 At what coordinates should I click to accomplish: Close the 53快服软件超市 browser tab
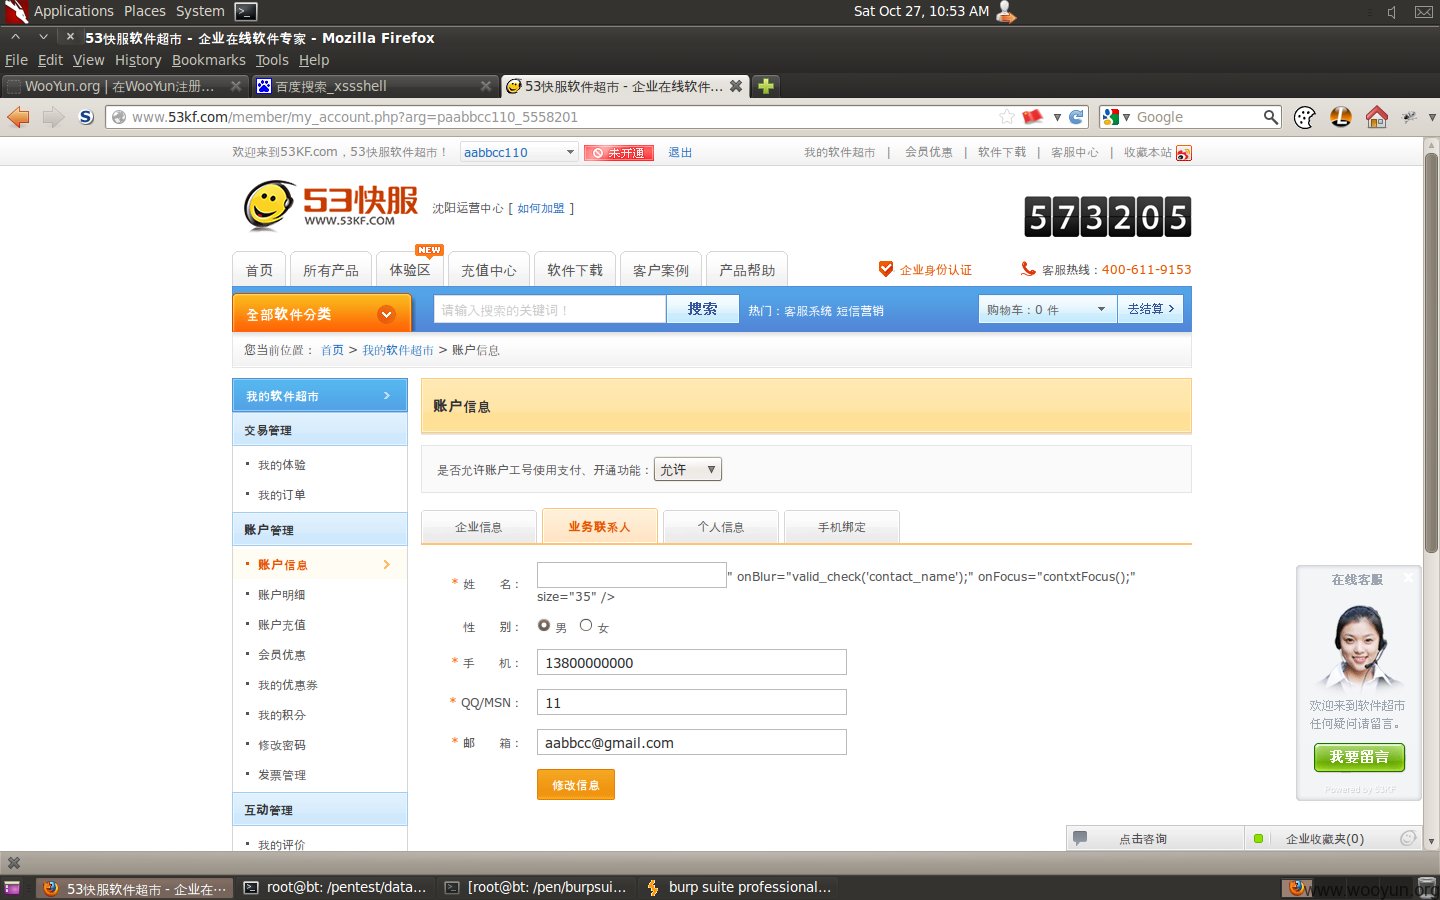click(x=736, y=86)
